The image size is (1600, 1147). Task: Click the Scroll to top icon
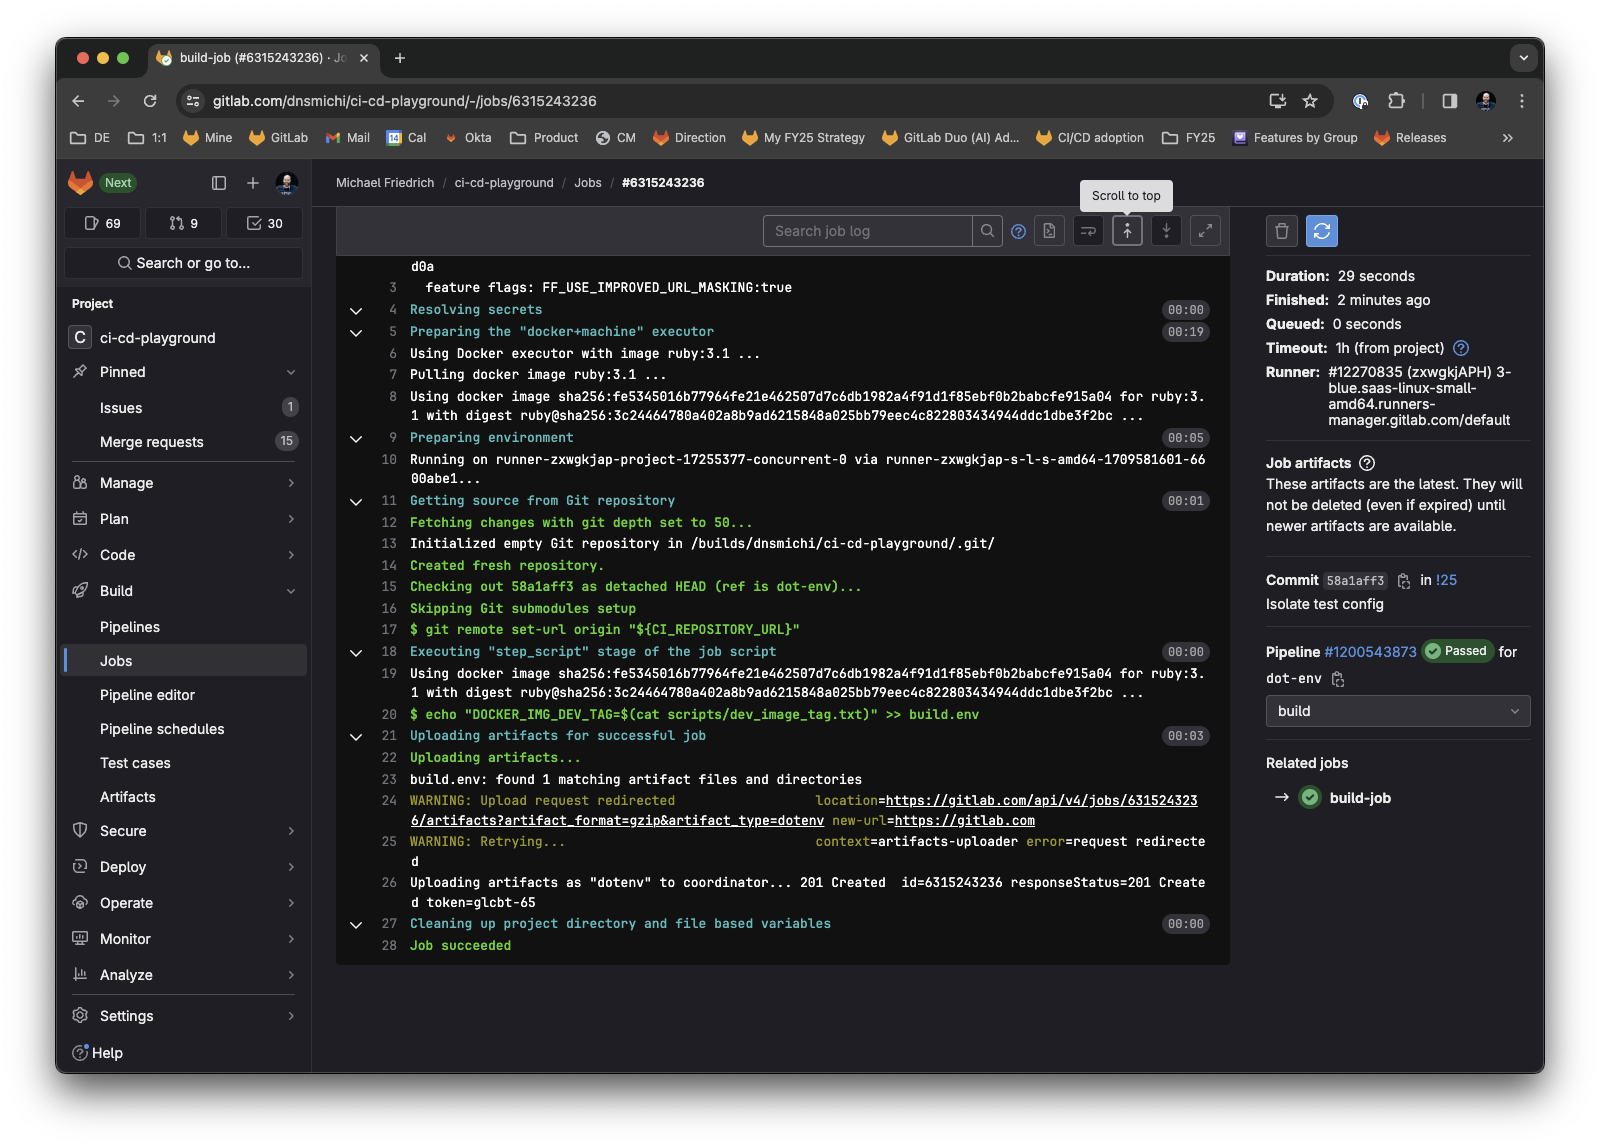[1127, 230]
